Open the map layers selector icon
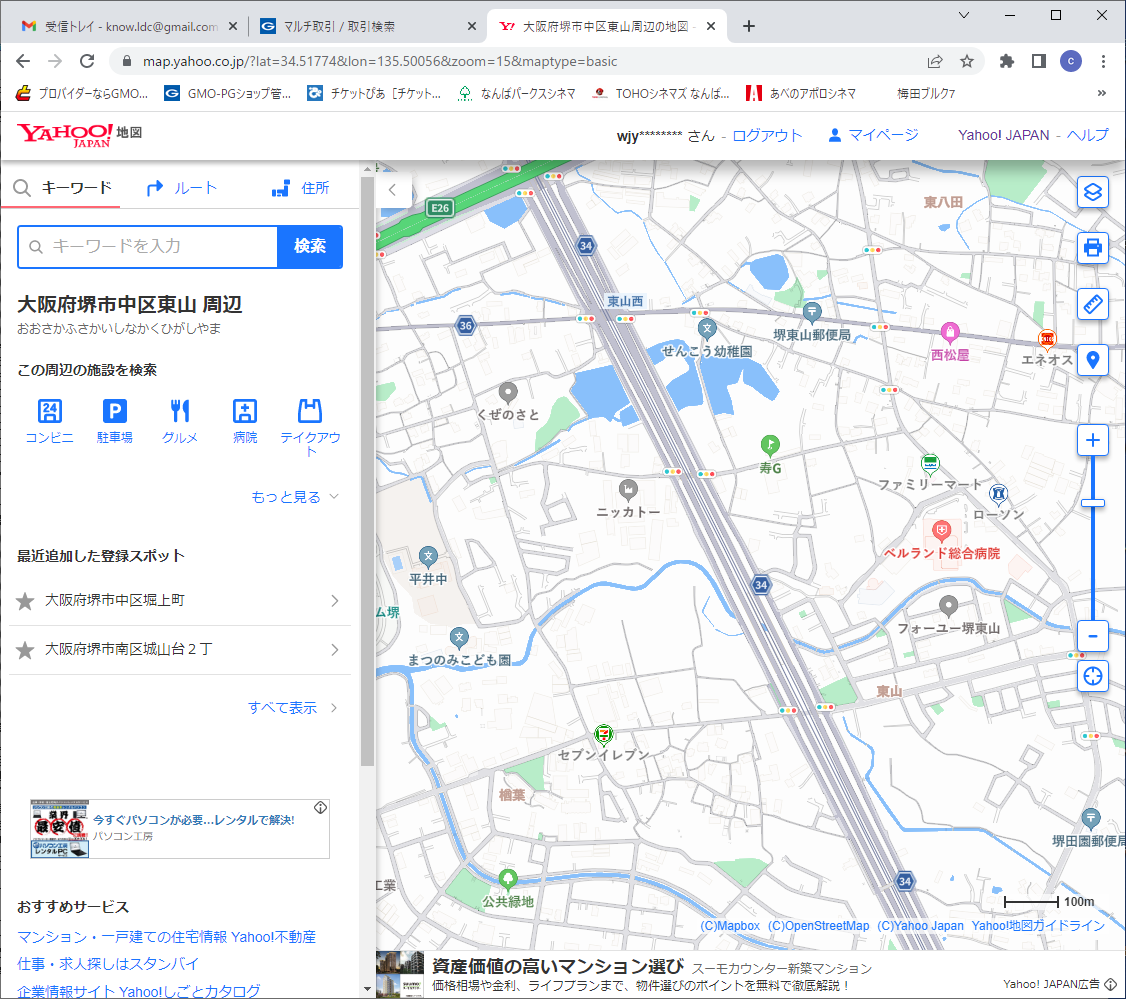1126x999 pixels. point(1093,192)
